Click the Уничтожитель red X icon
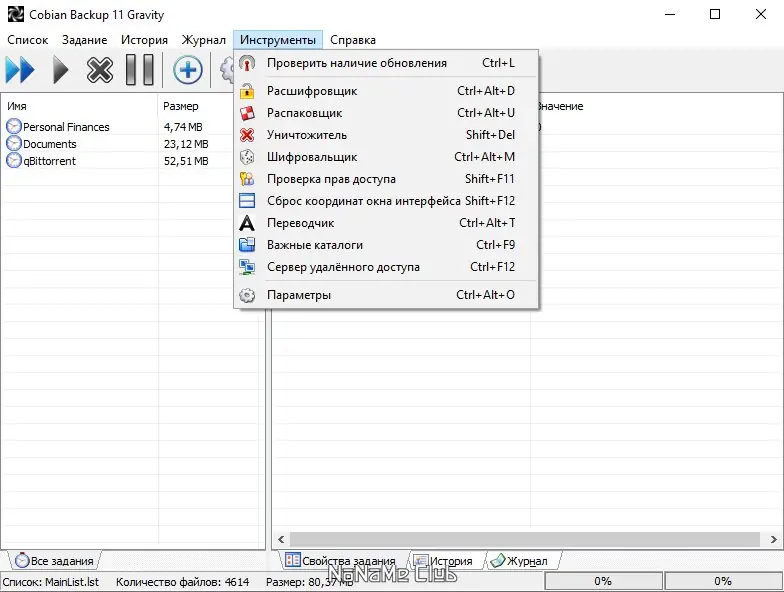 point(247,135)
